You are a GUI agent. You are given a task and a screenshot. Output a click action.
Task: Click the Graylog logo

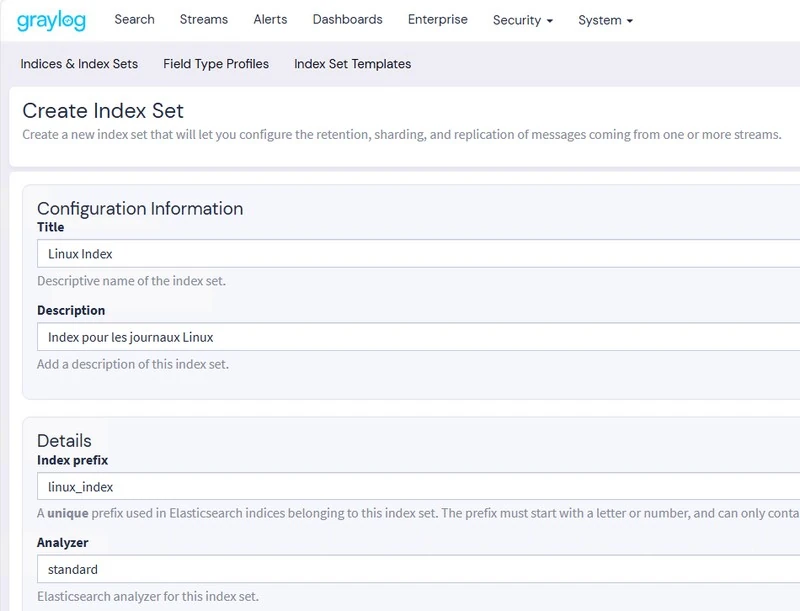pyautogui.click(x=52, y=20)
